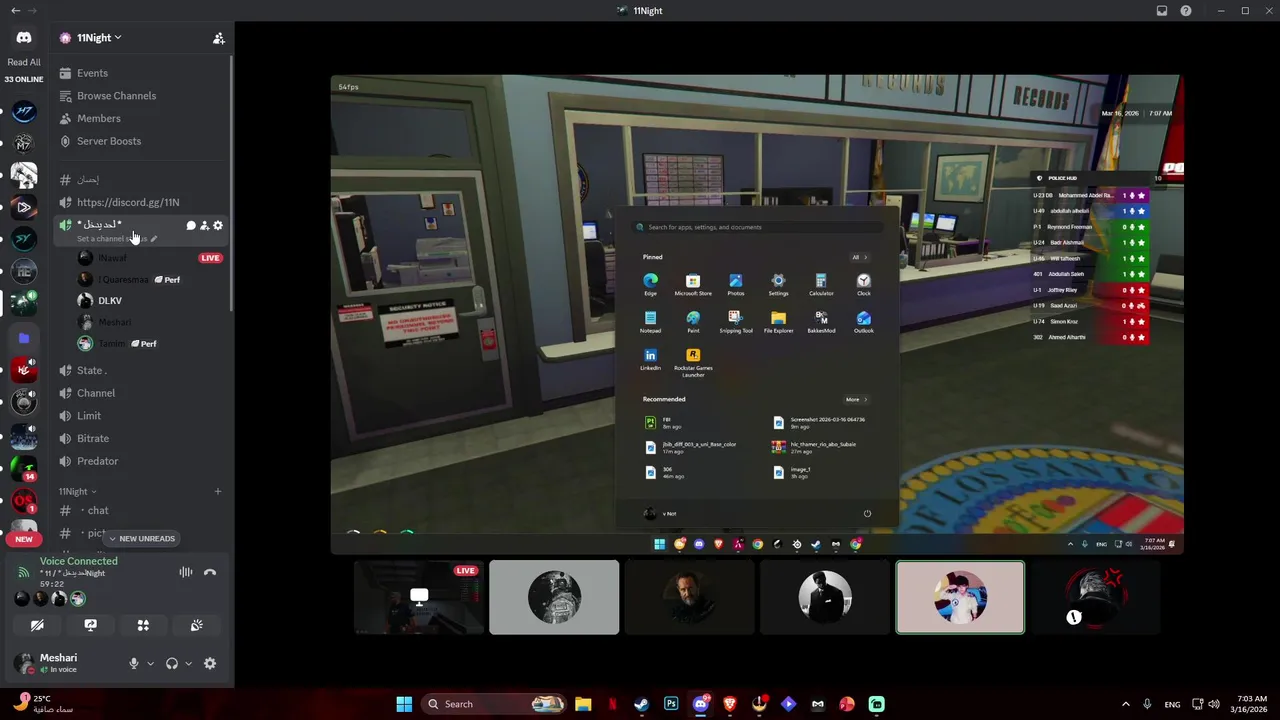Click Read All servers
Screen dimensions: 1280x720
coord(24,62)
